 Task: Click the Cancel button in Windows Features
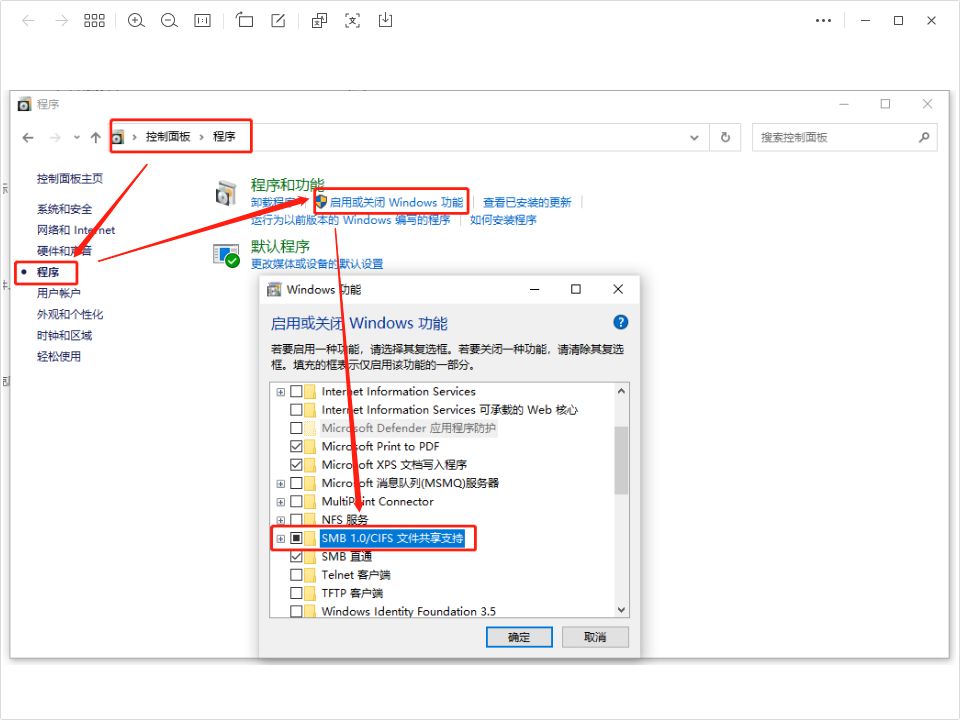pos(595,637)
